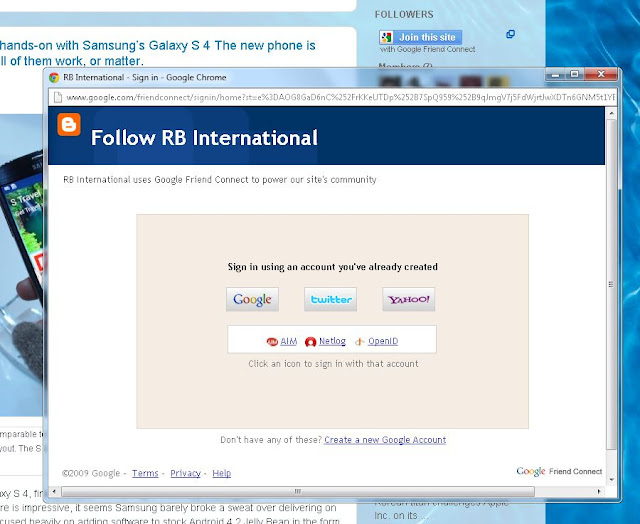640x524 pixels.
Task: Click the vertical scrollbar down arrow
Action: tap(611, 480)
